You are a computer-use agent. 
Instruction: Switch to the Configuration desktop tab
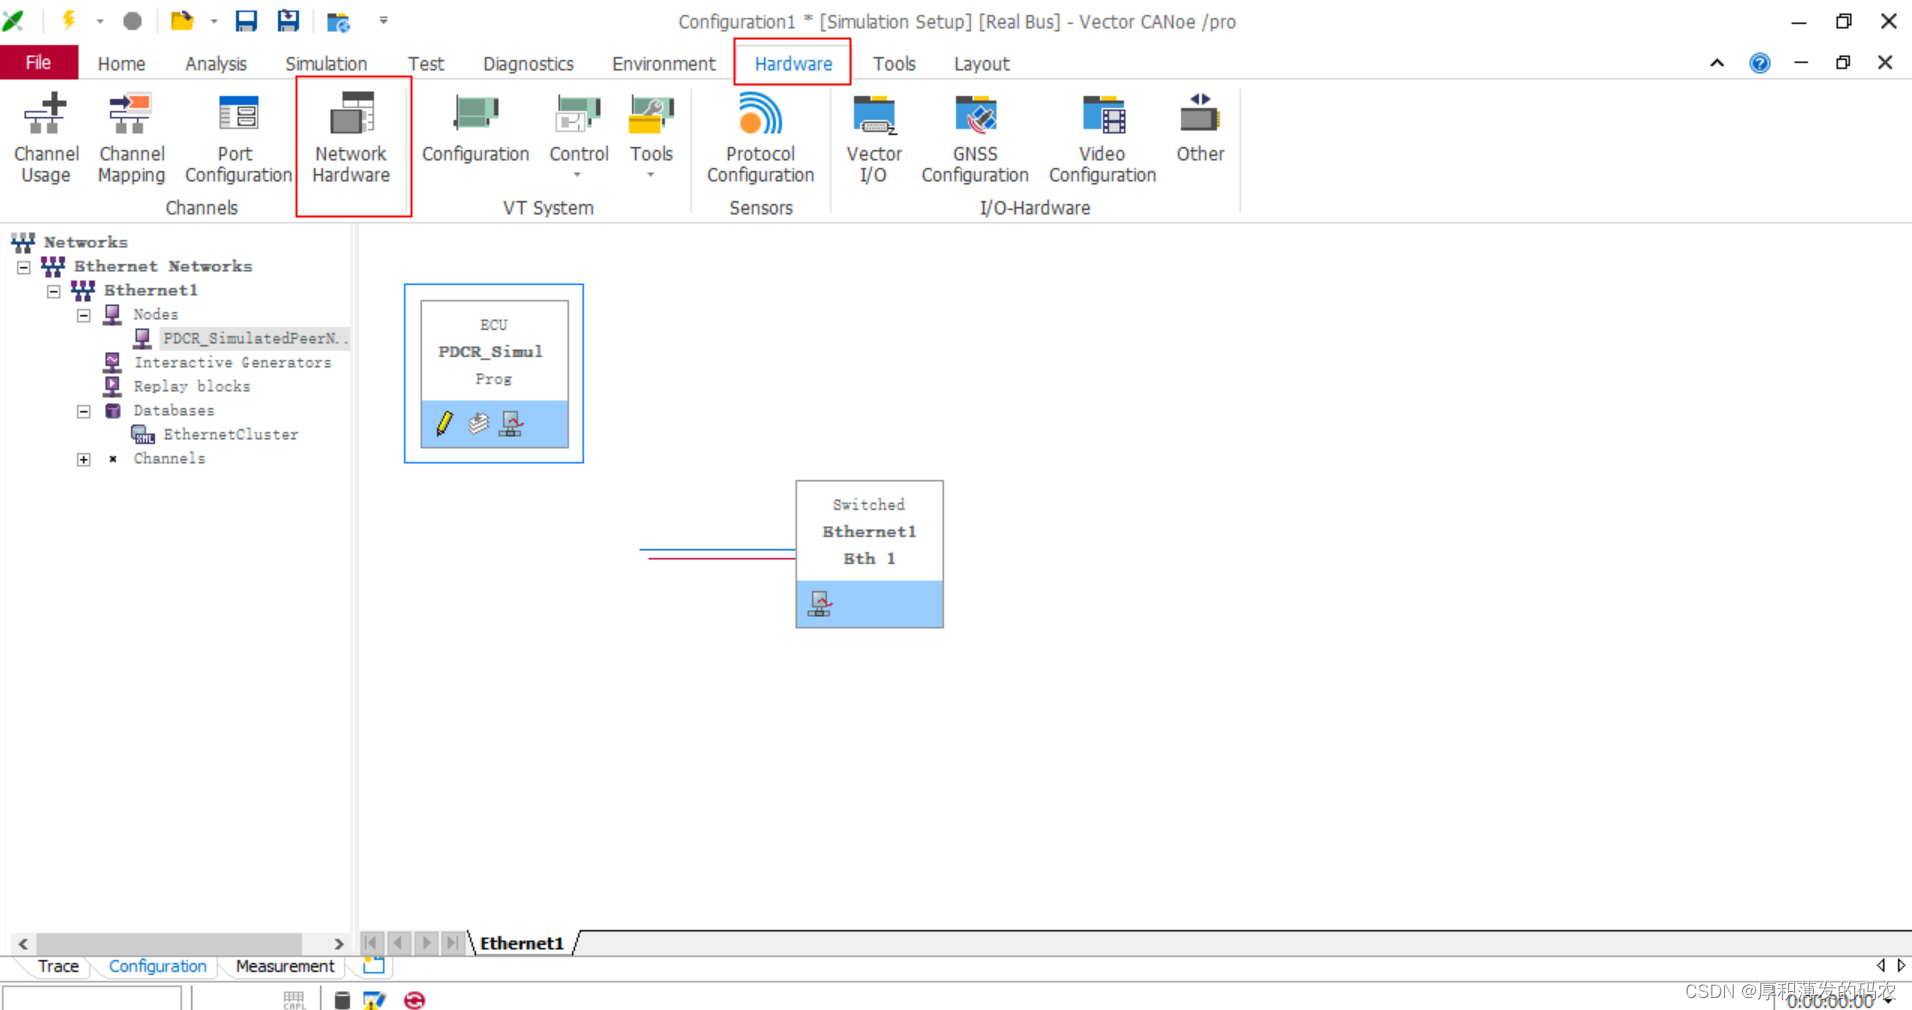pos(157,966)
